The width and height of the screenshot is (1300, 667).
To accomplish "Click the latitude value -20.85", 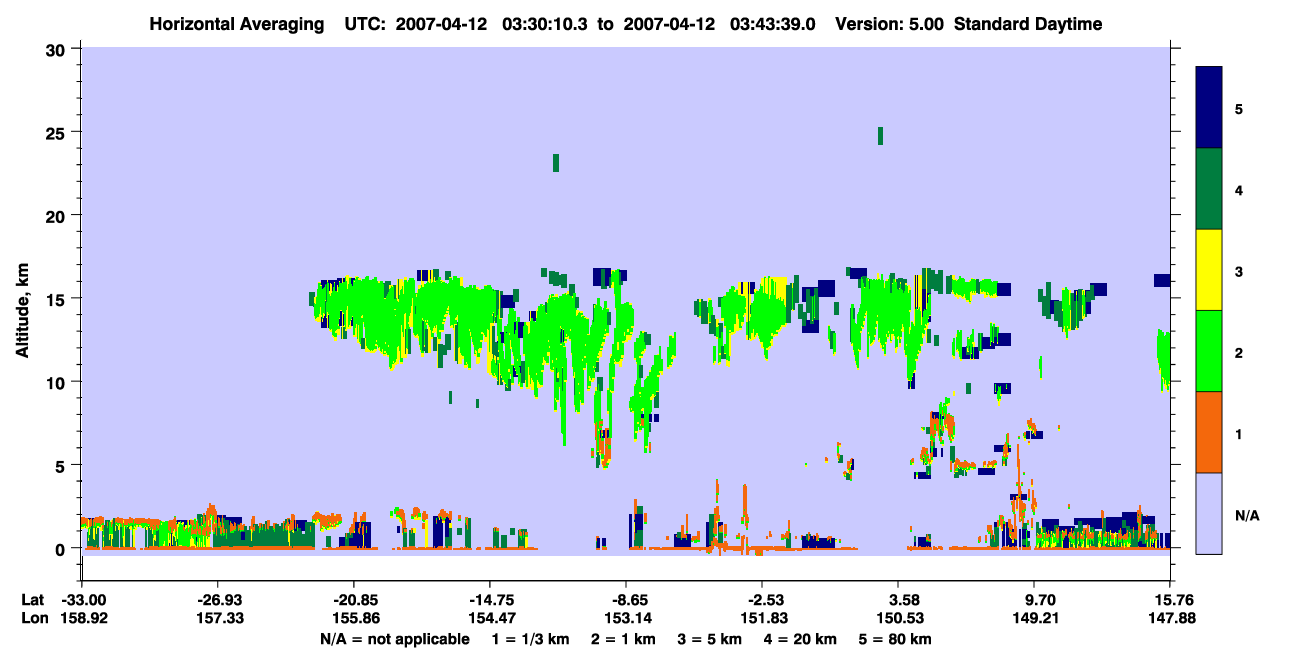I will (x=353, y=600).
